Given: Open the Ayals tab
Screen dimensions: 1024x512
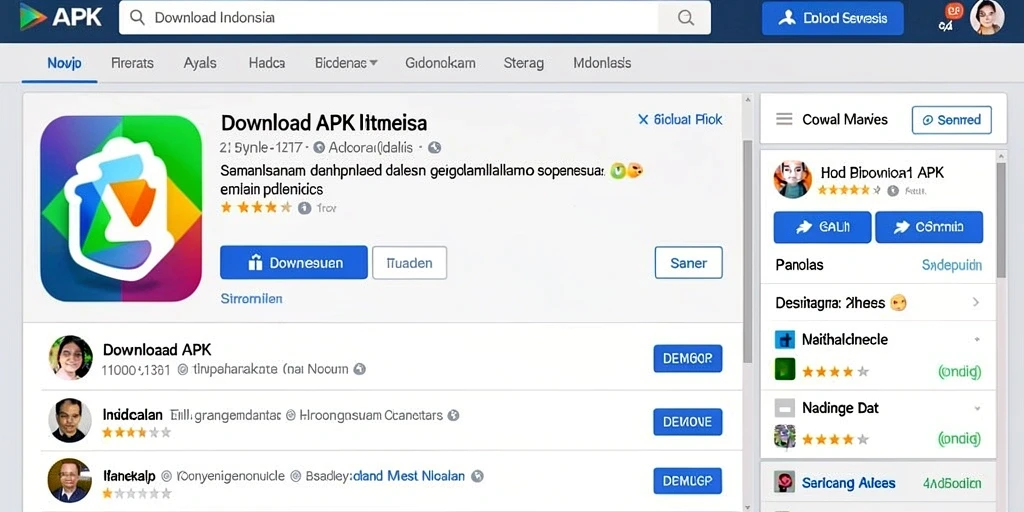Looking at the screenshot, I should 200,63.
